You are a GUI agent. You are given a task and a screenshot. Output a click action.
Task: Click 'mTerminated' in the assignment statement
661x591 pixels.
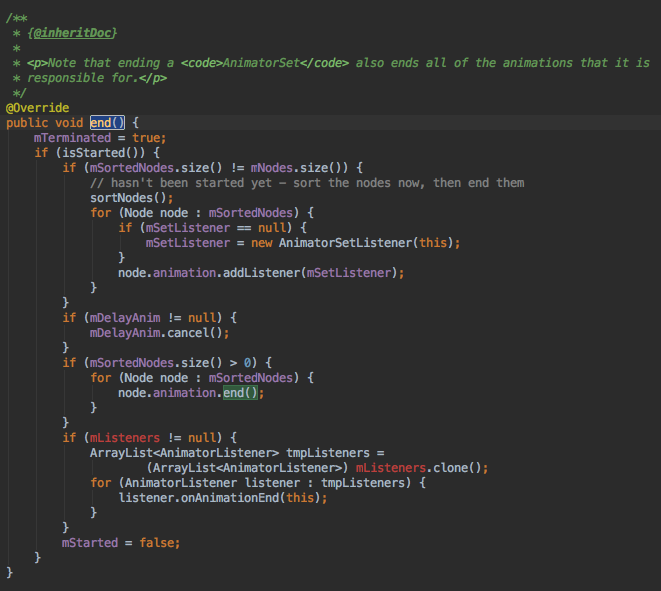[73, 138]
